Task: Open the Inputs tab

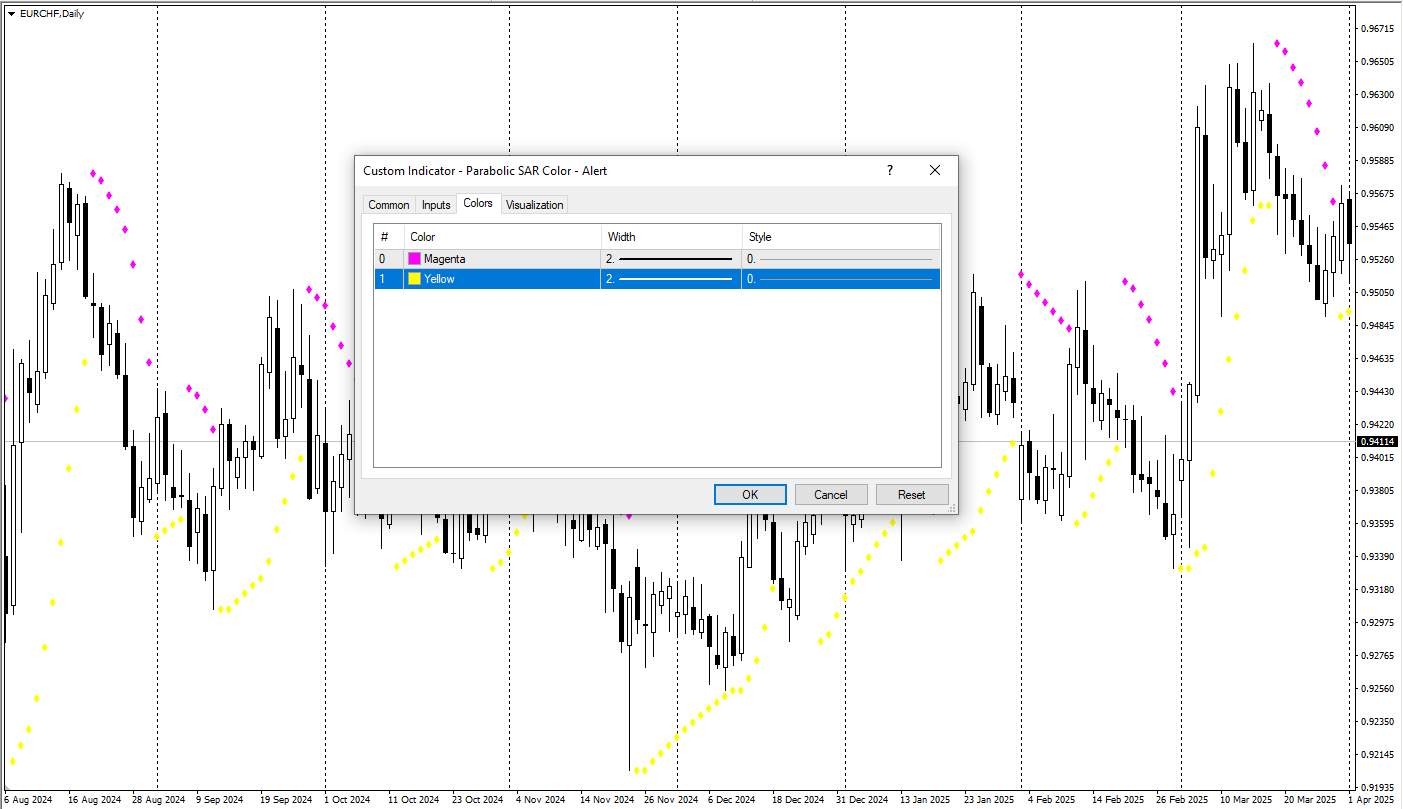Action: click(436, 205)
